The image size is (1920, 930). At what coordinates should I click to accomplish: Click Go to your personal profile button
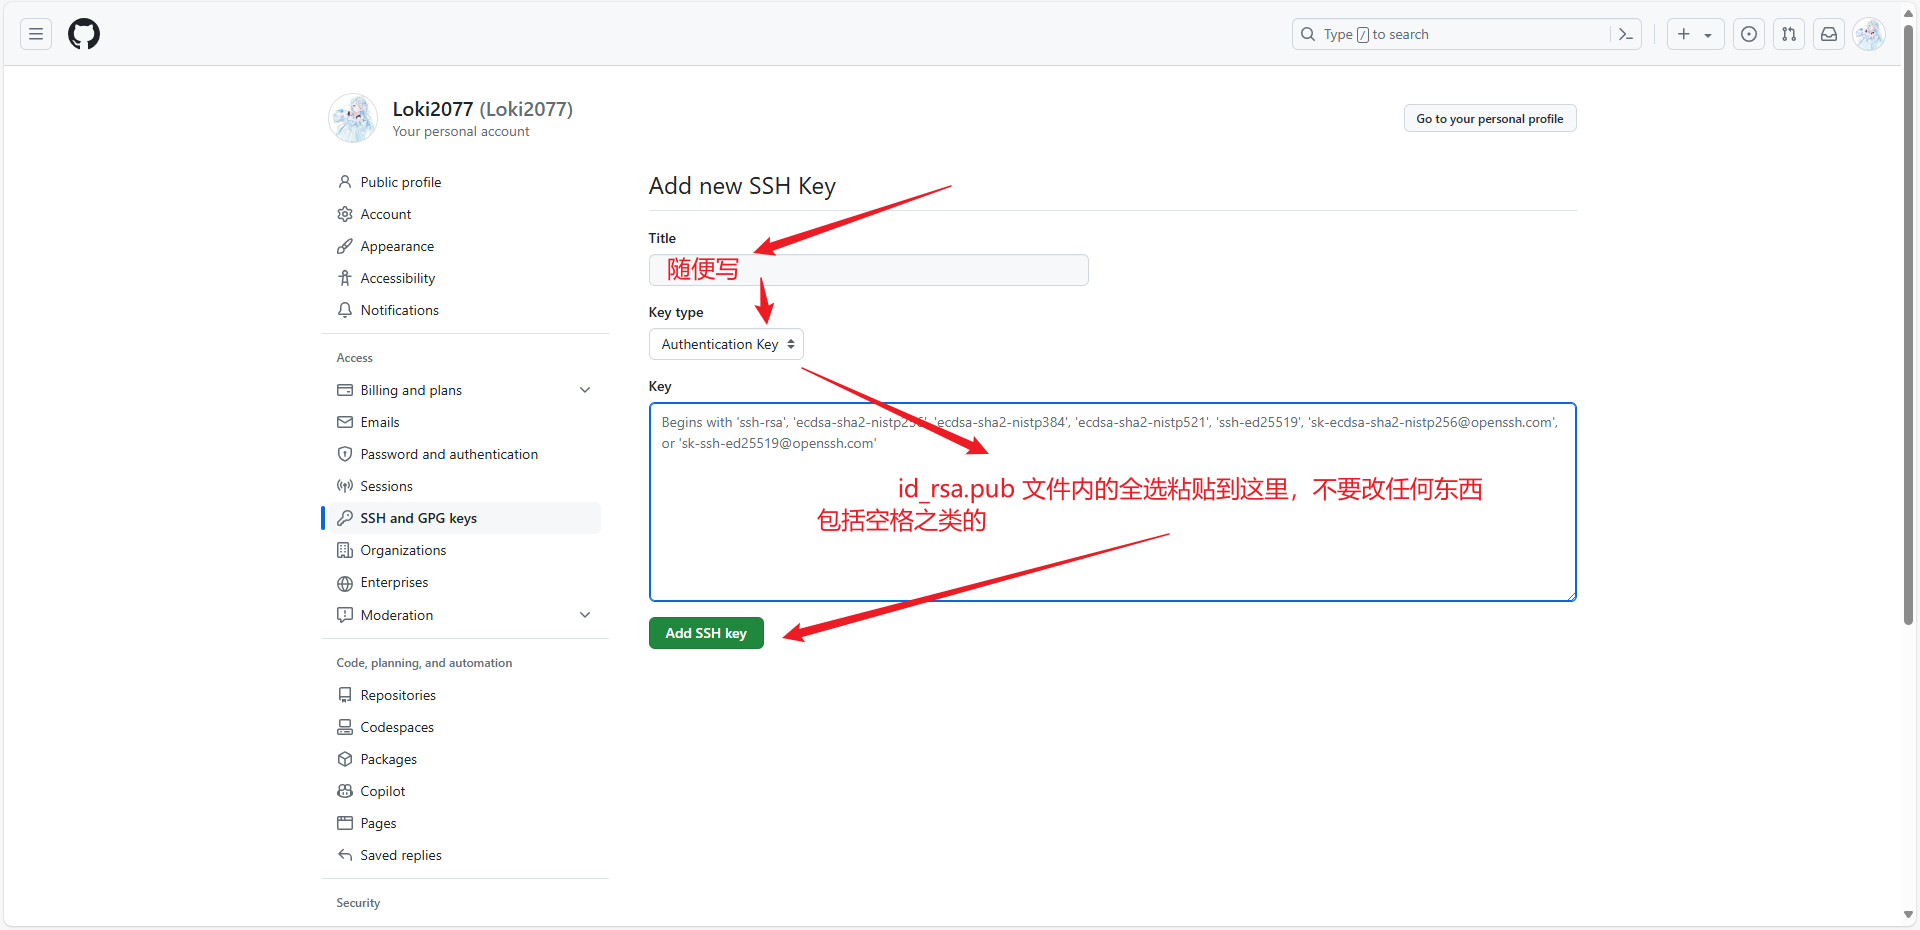click(x=1490, y=118)
